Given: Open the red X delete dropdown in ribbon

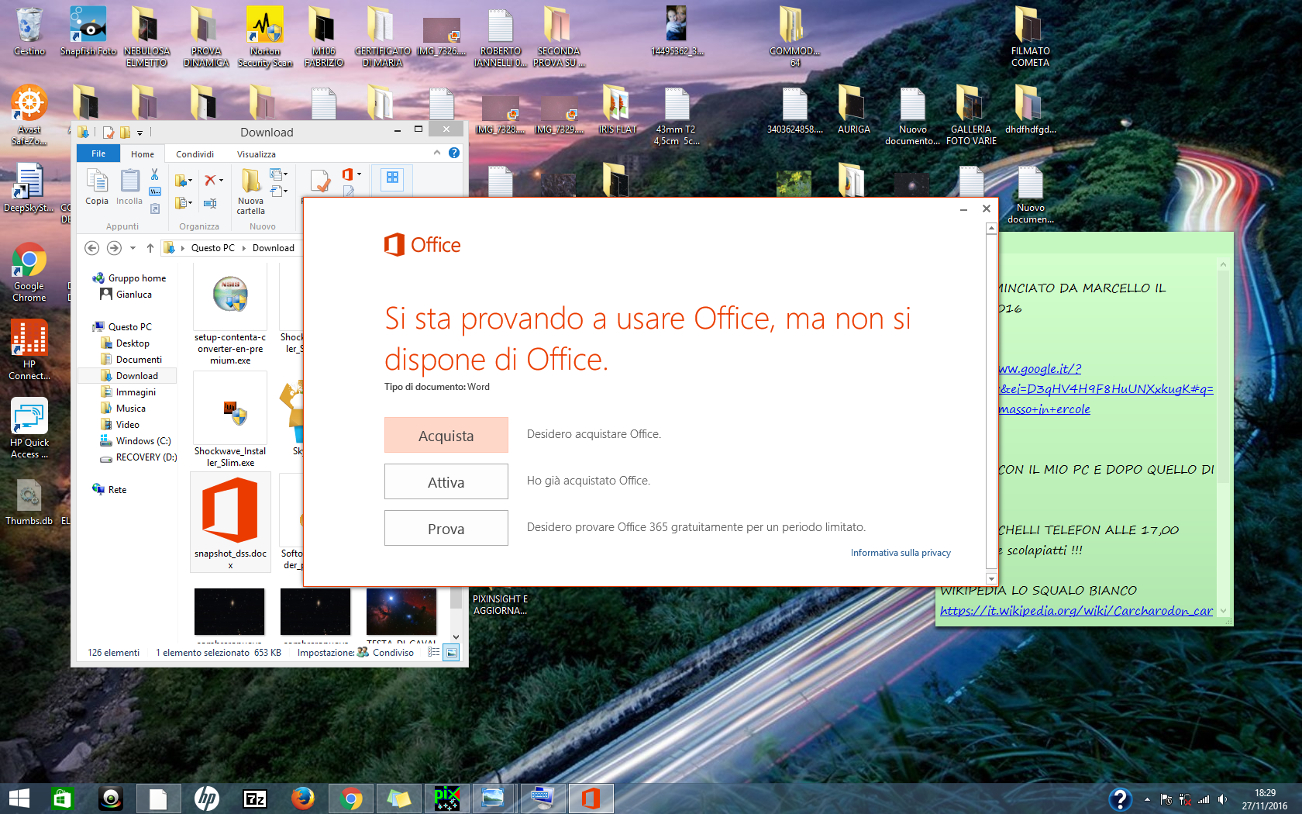Looking at the screenshot, I should tap(222, 180).
